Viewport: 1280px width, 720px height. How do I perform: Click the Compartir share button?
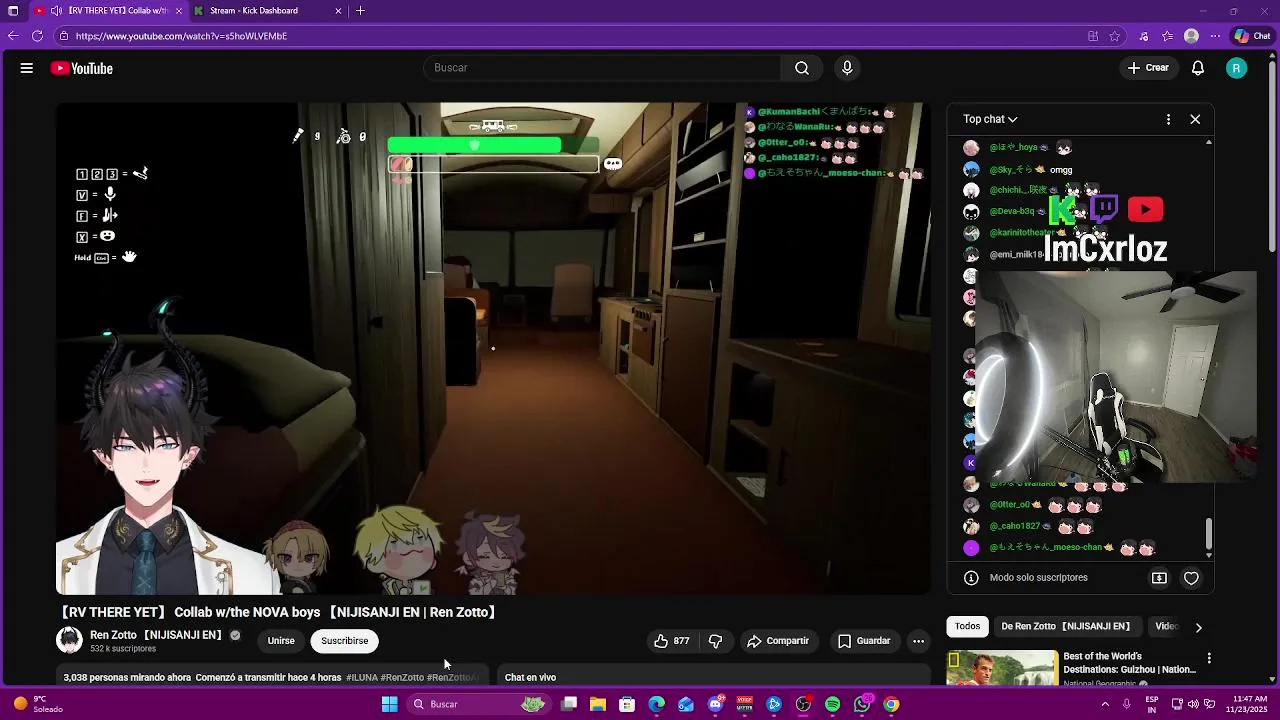click(x=778, y=641)
